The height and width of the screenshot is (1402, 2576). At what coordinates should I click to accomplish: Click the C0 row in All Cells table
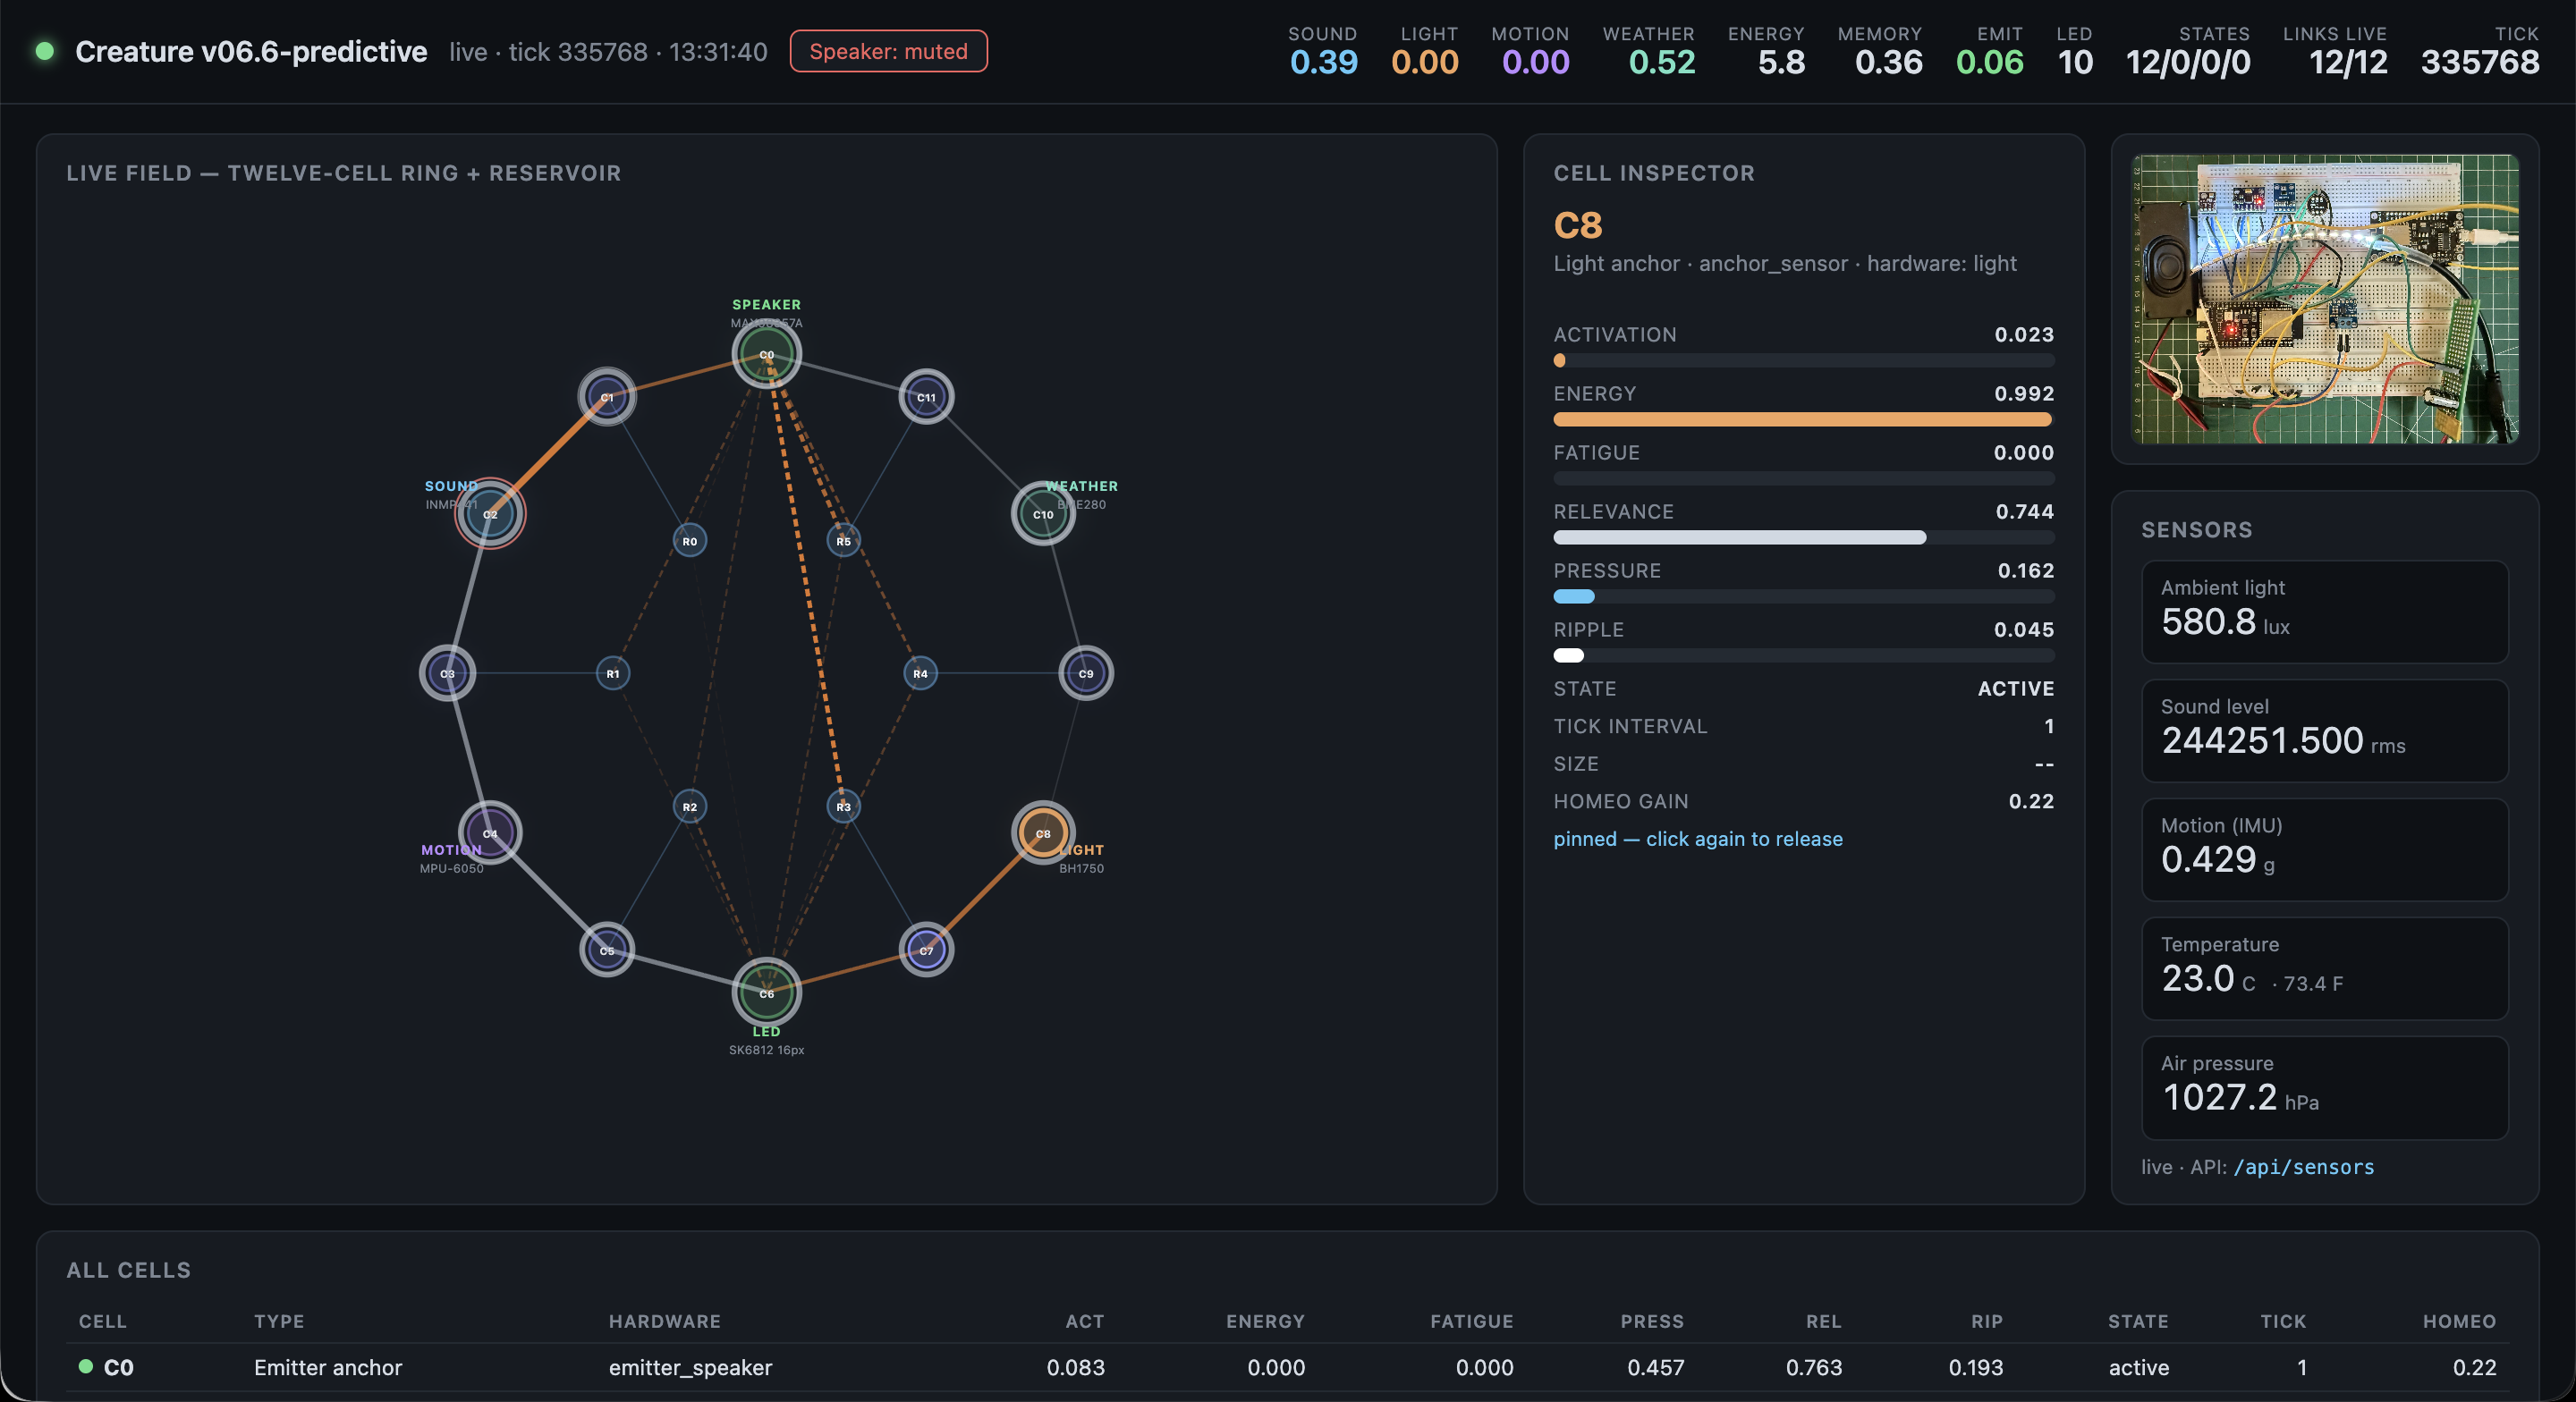[1287, 1367]
